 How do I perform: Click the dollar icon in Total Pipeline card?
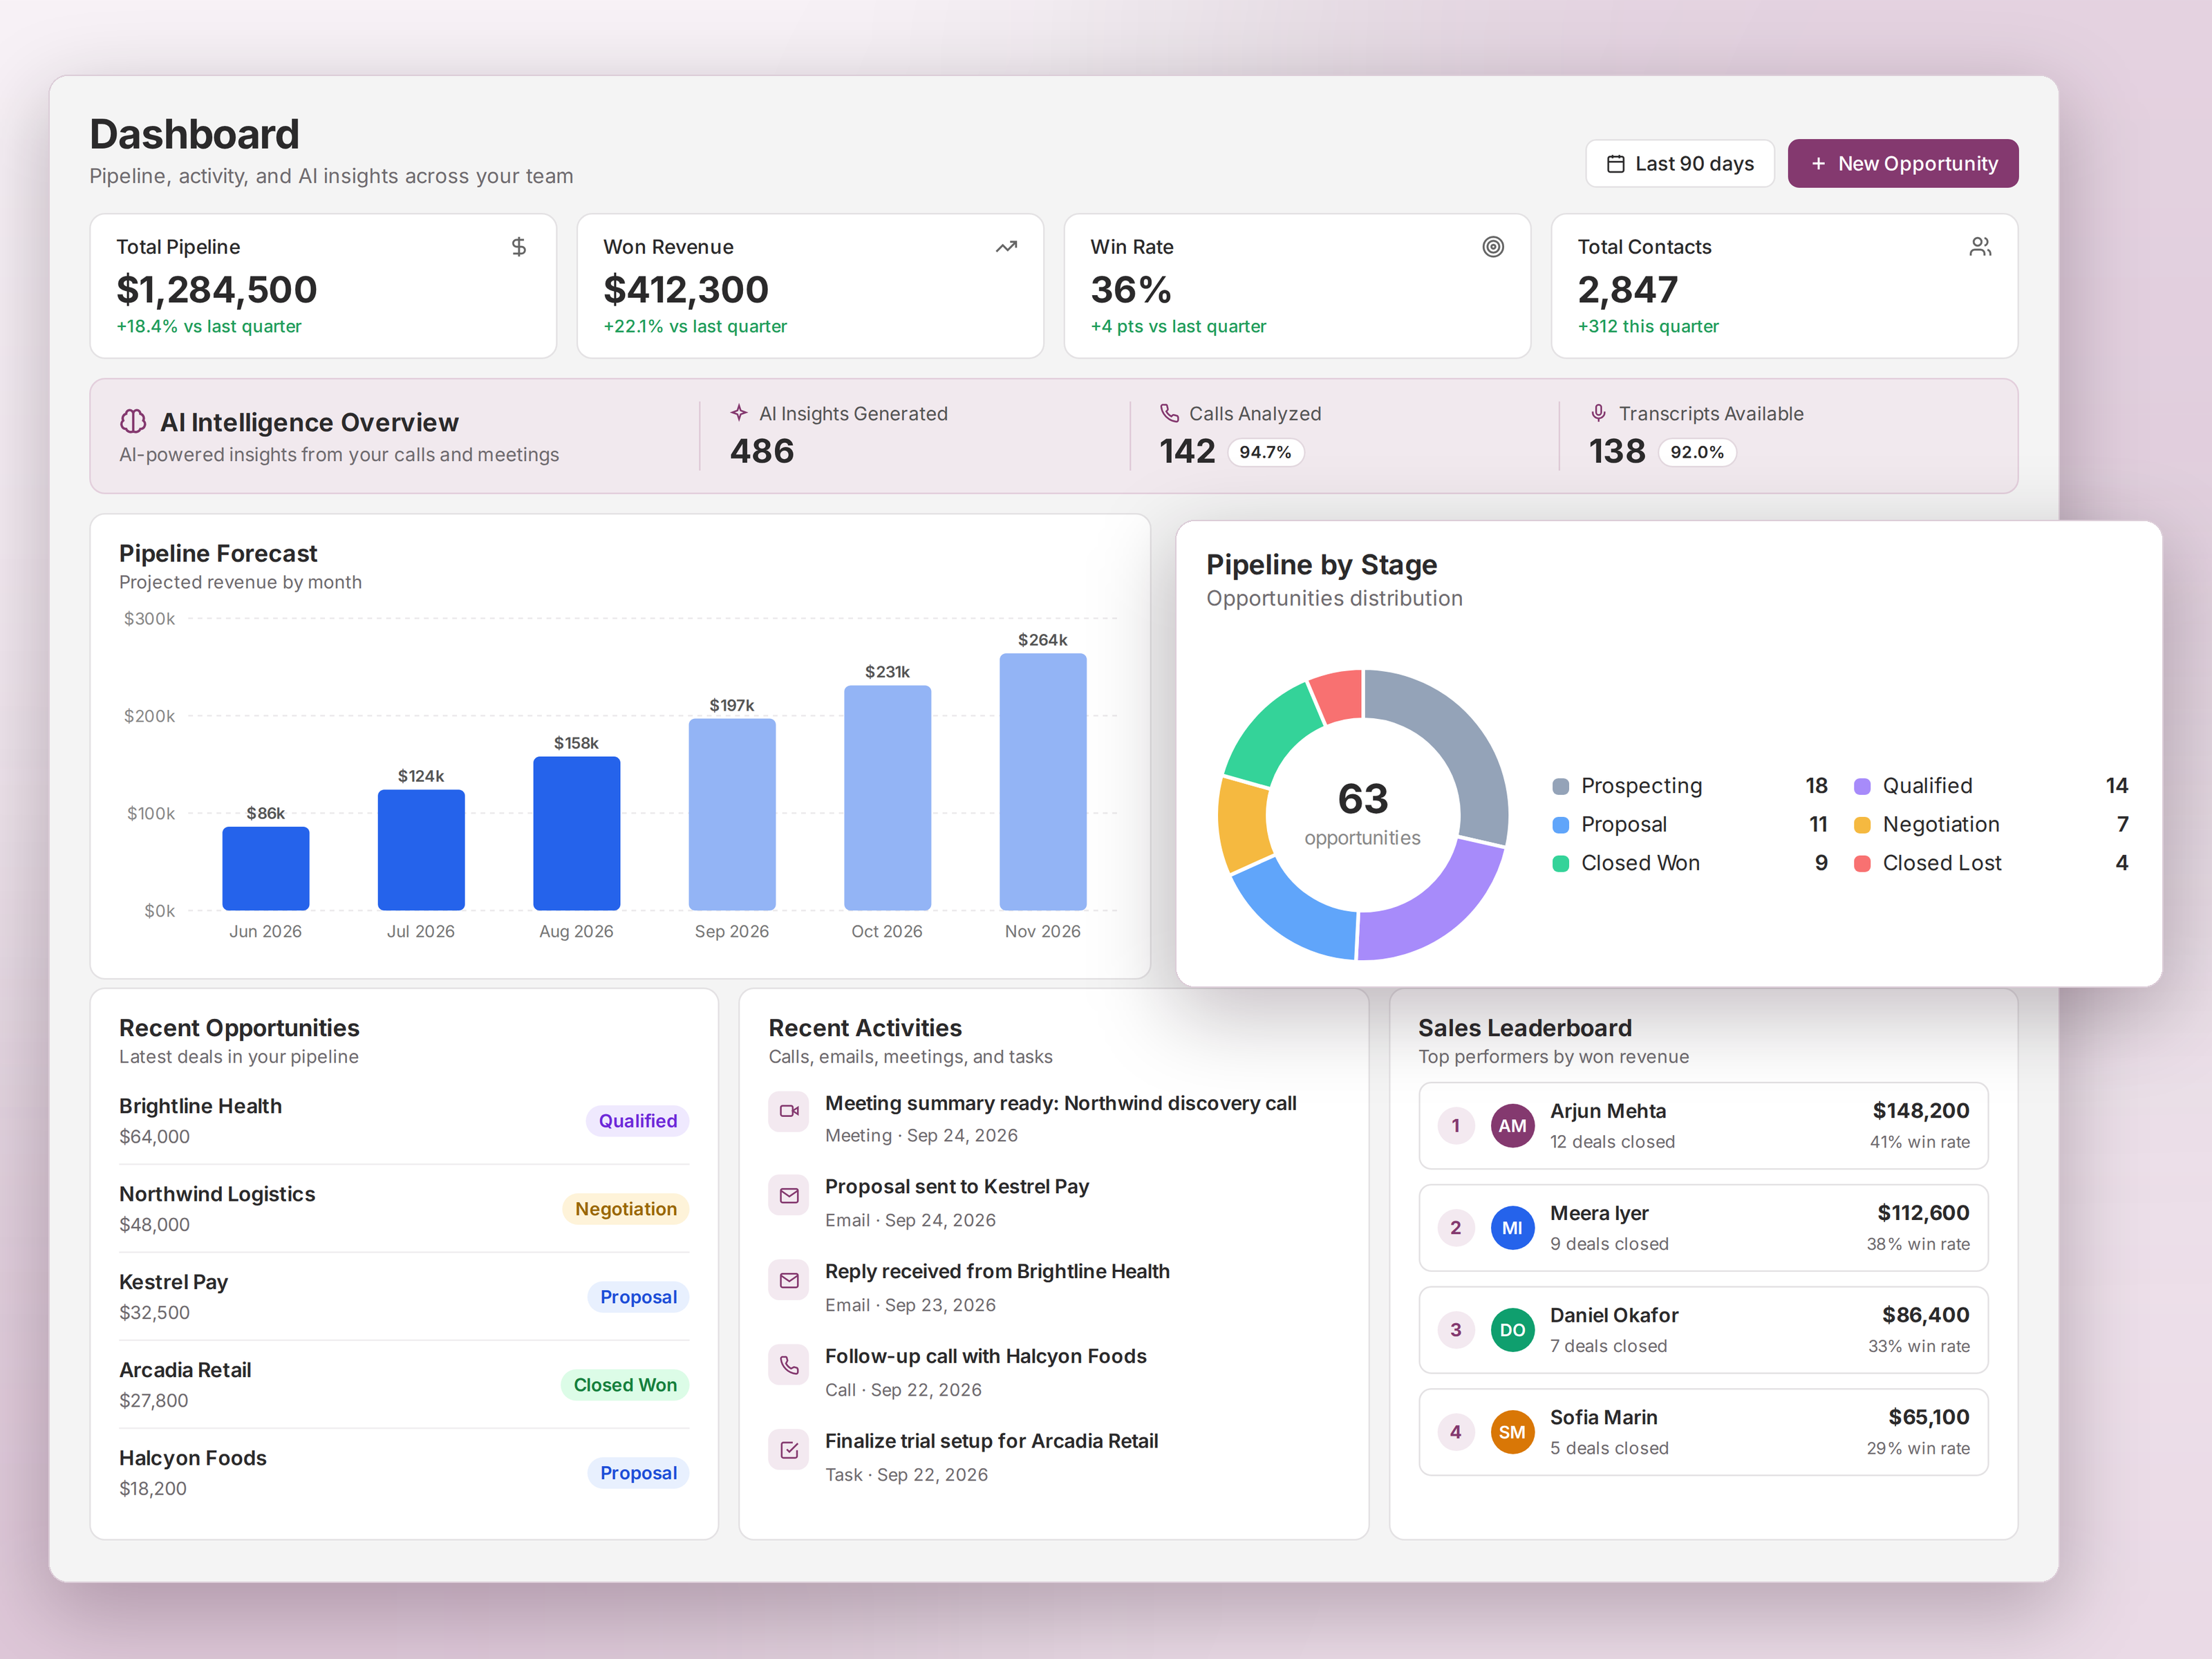click(518, 247)
